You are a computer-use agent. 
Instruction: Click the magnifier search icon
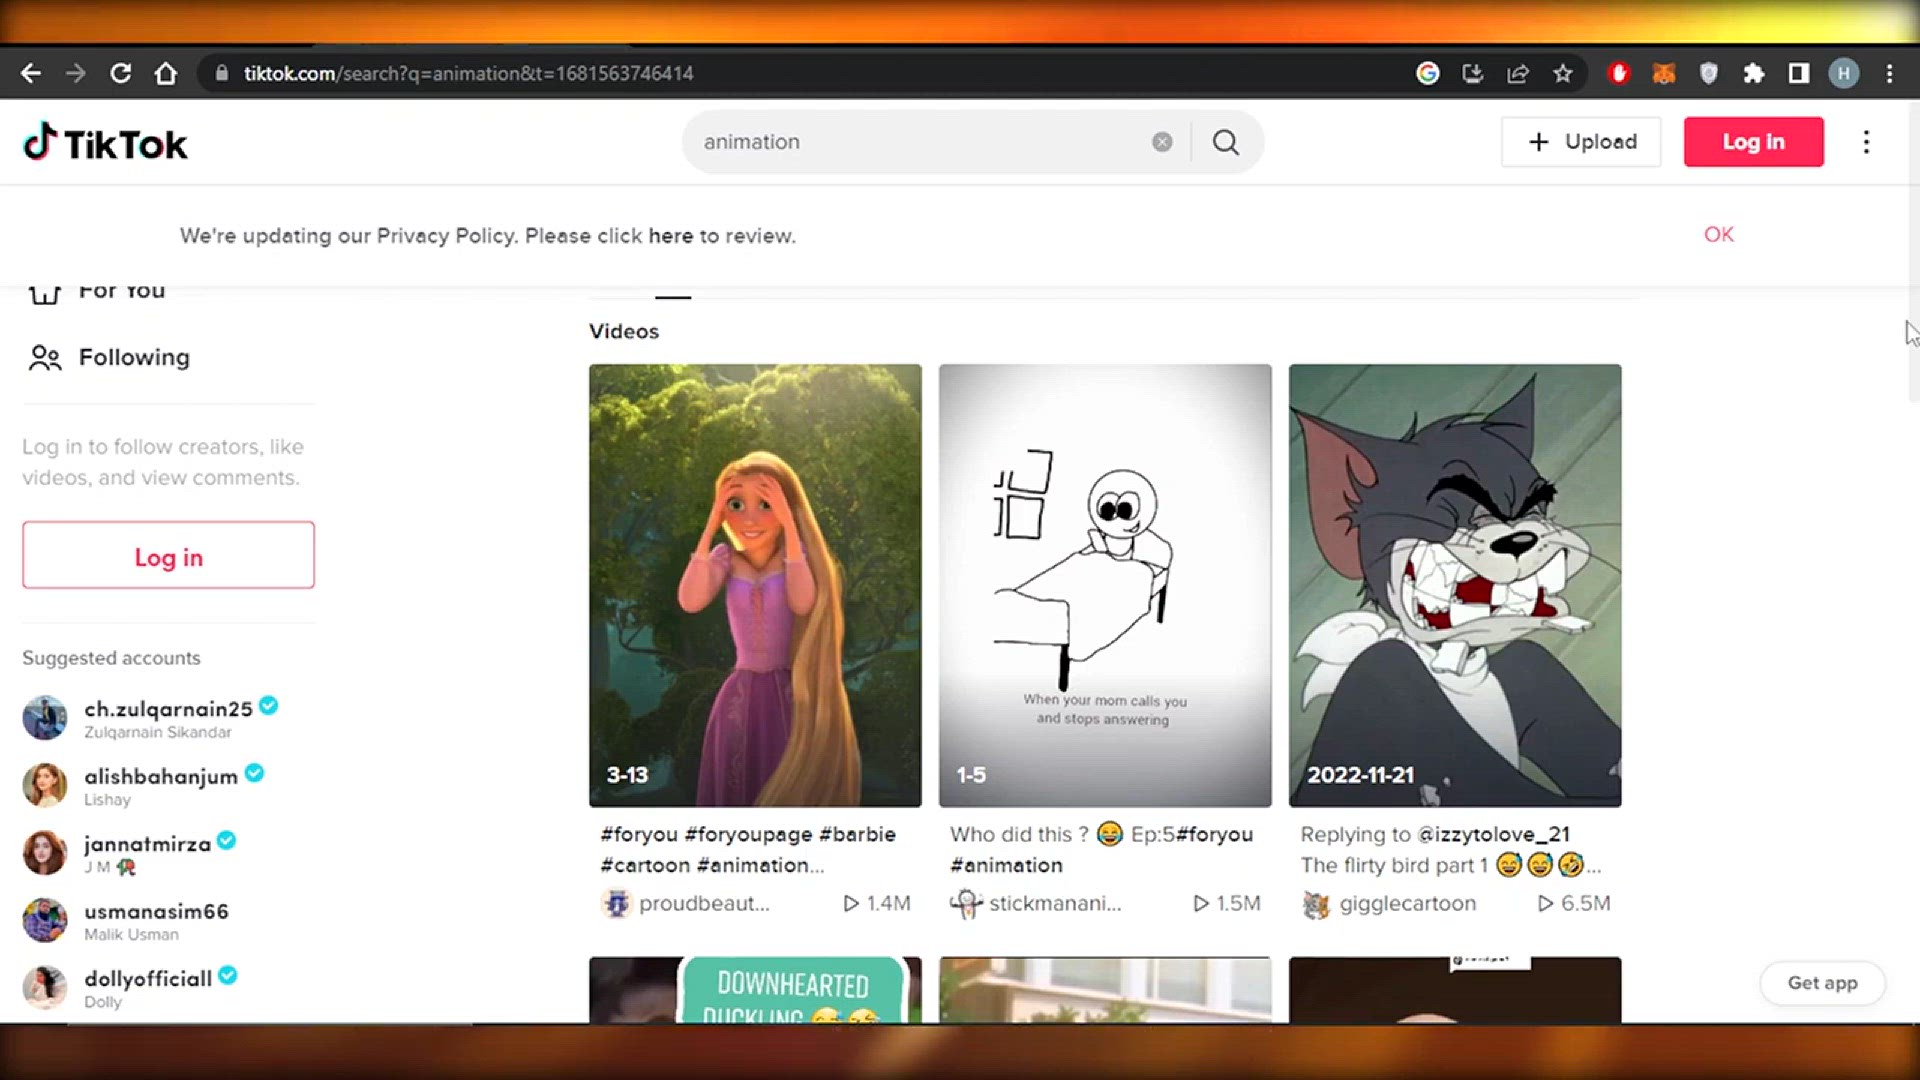1226,142
